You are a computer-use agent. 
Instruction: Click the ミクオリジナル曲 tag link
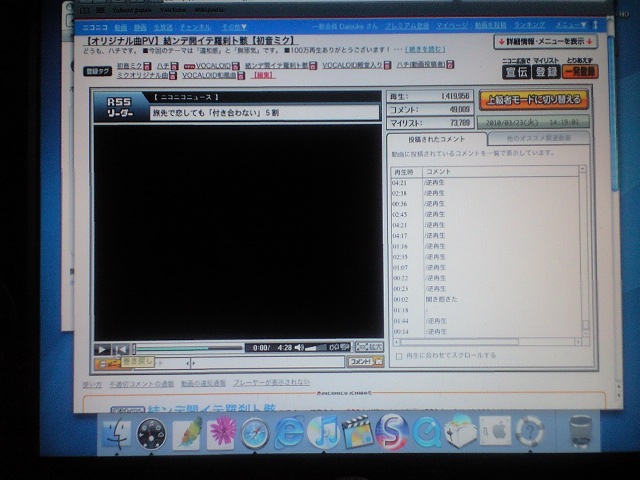click(x=142, y=76)
